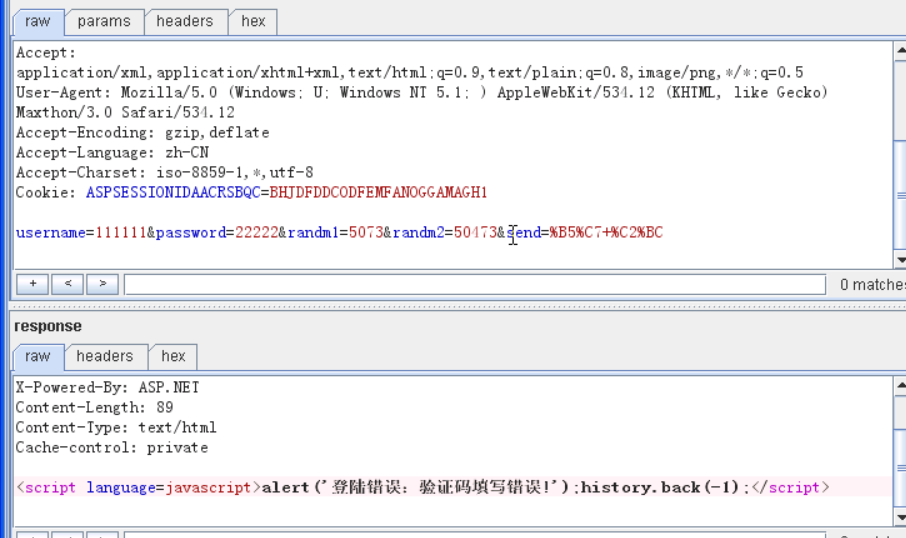Click the 'alert' call in response body
This screenshot has width=906, height=538.
(285, 488)
